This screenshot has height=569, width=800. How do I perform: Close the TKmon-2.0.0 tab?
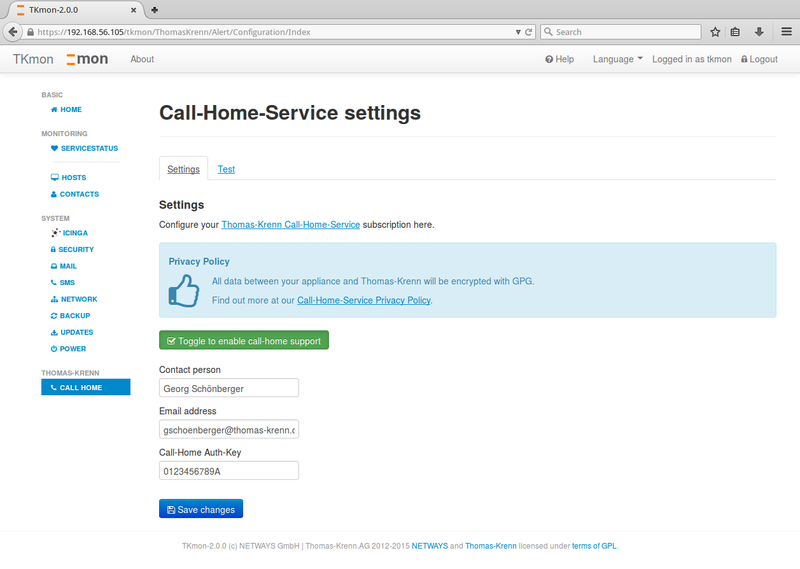[x=133, y=10]
